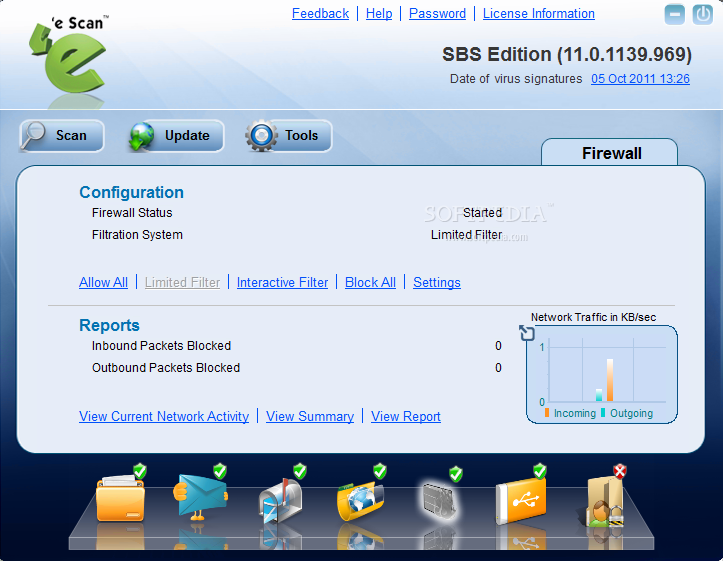
Task: Choose the Limited Filter mode link
Action: tap(182, 282)
